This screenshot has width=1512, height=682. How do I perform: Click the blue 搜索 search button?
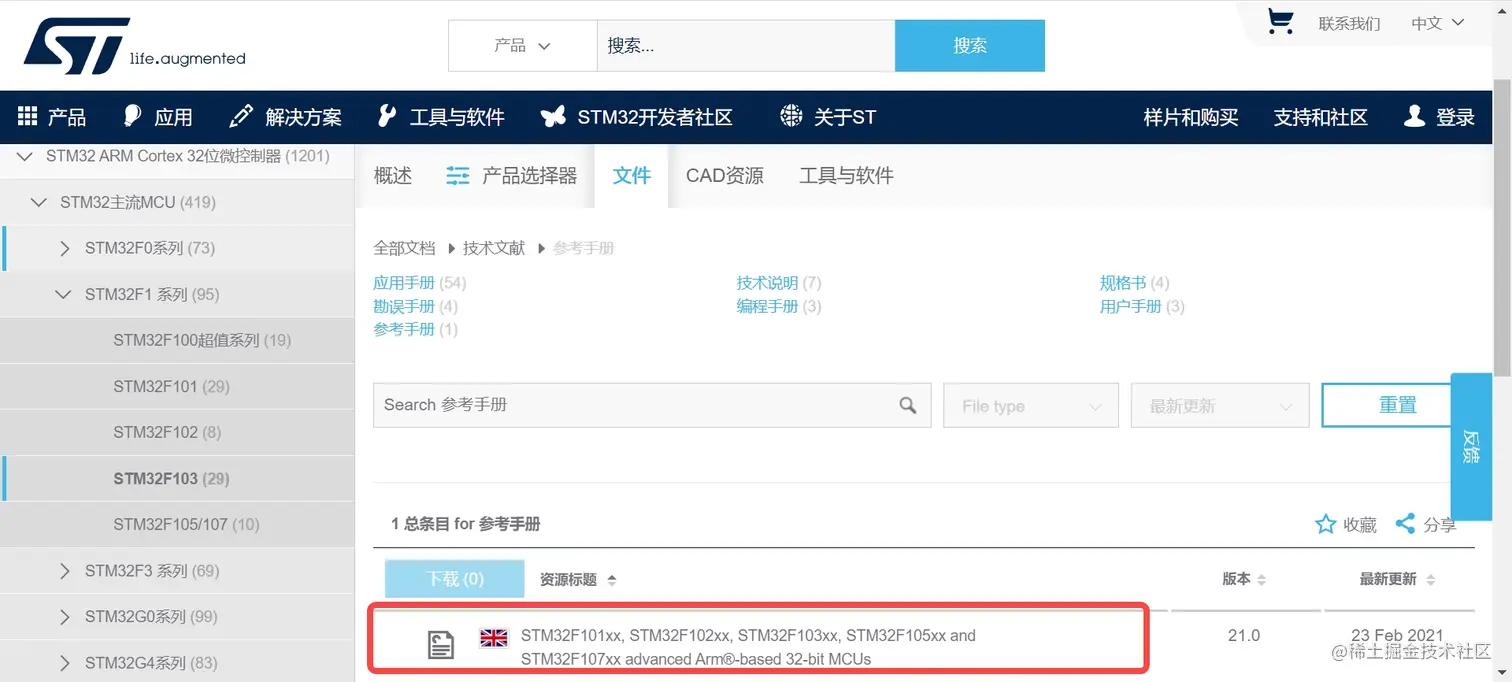coord(970,46)
